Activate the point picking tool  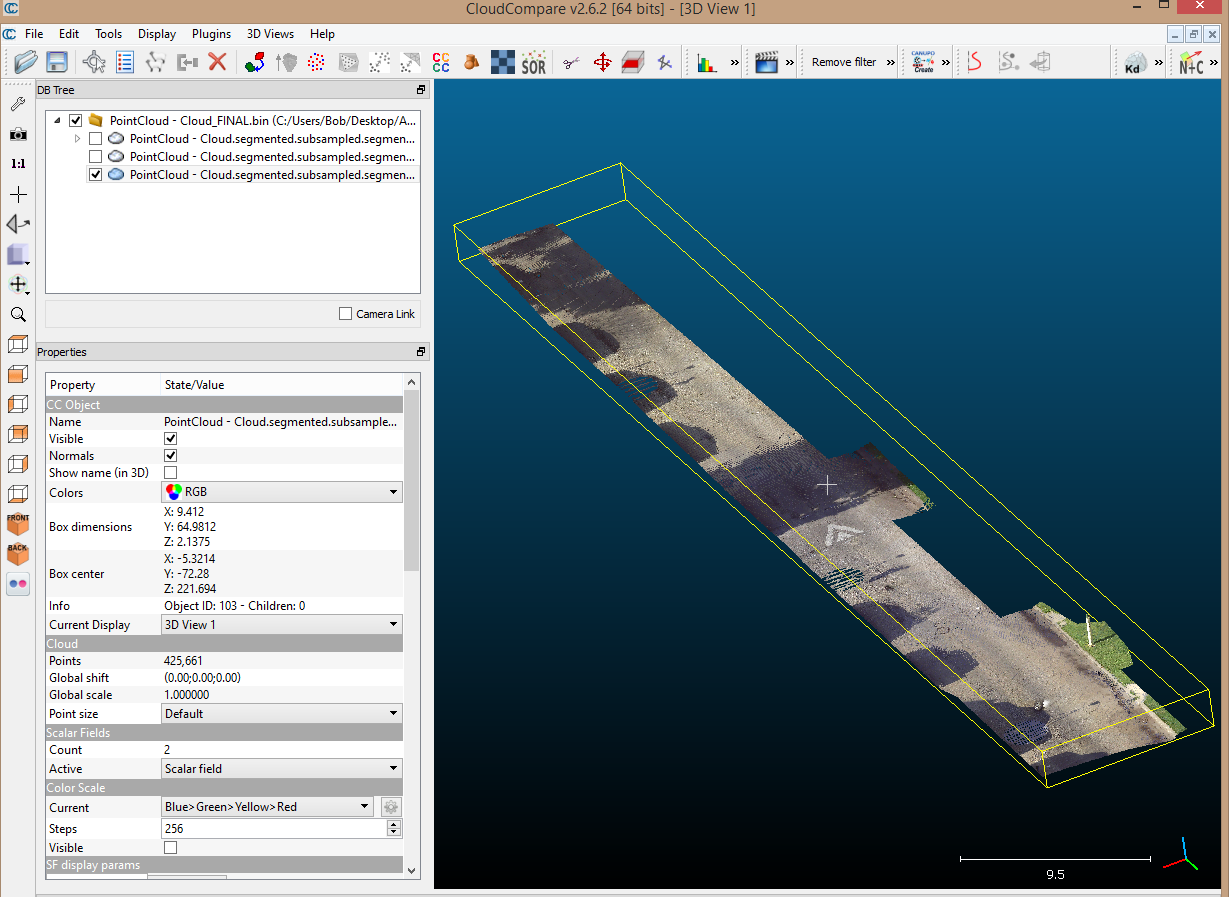coord(94,62)
